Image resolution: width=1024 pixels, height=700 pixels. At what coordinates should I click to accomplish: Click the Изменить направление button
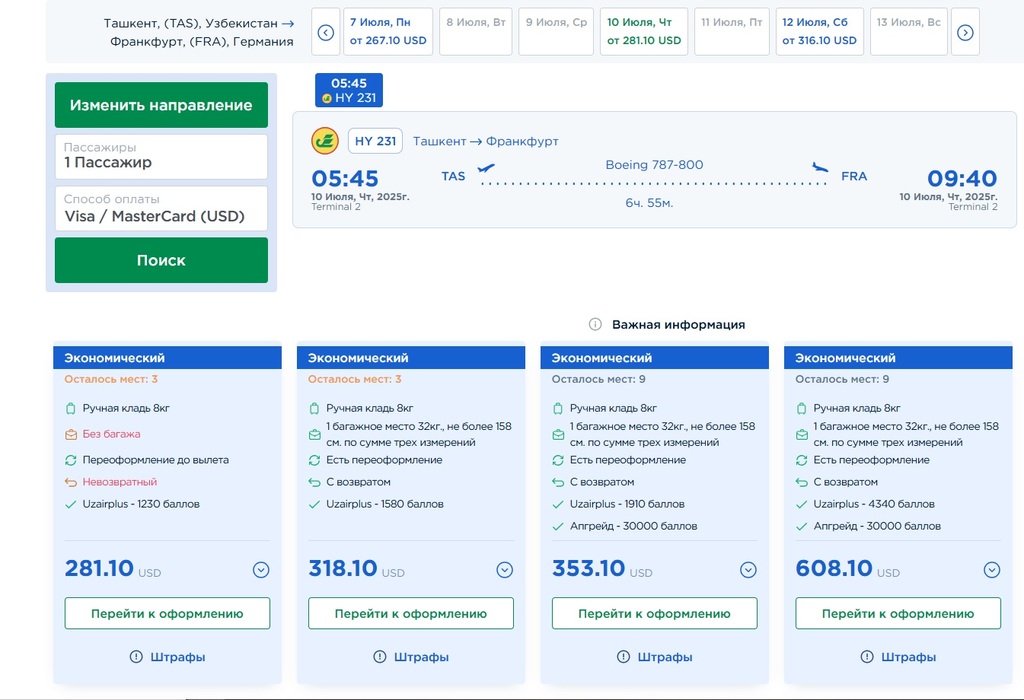coord(161,105)
